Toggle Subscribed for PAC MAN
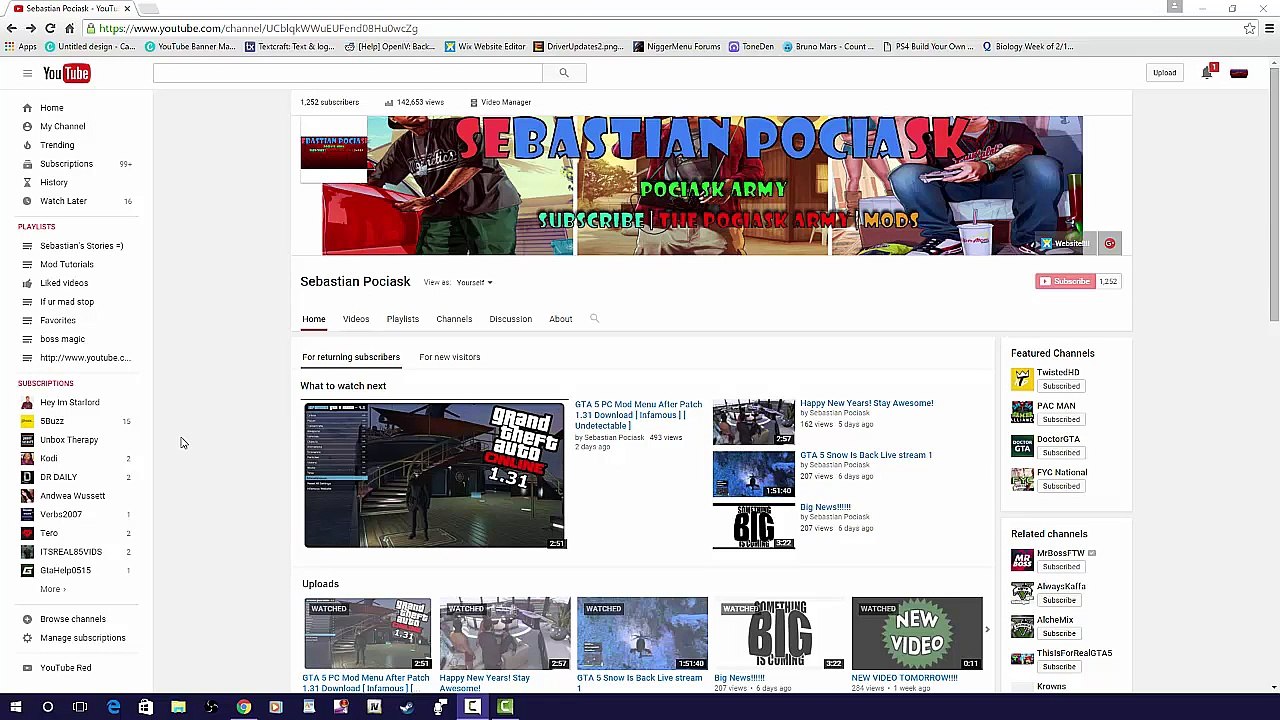The image size is (1280, 720). tap(1060, 419)
